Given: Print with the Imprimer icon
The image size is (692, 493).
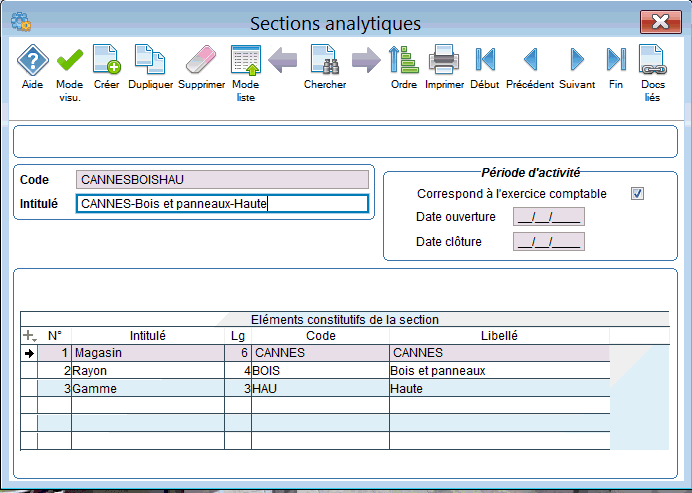Looking at the screenshot, I should (444, 59).
